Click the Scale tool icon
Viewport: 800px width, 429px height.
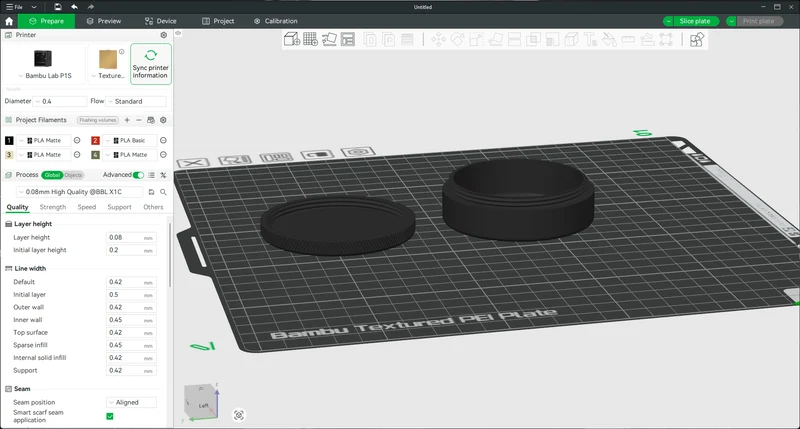pos(476,39)
